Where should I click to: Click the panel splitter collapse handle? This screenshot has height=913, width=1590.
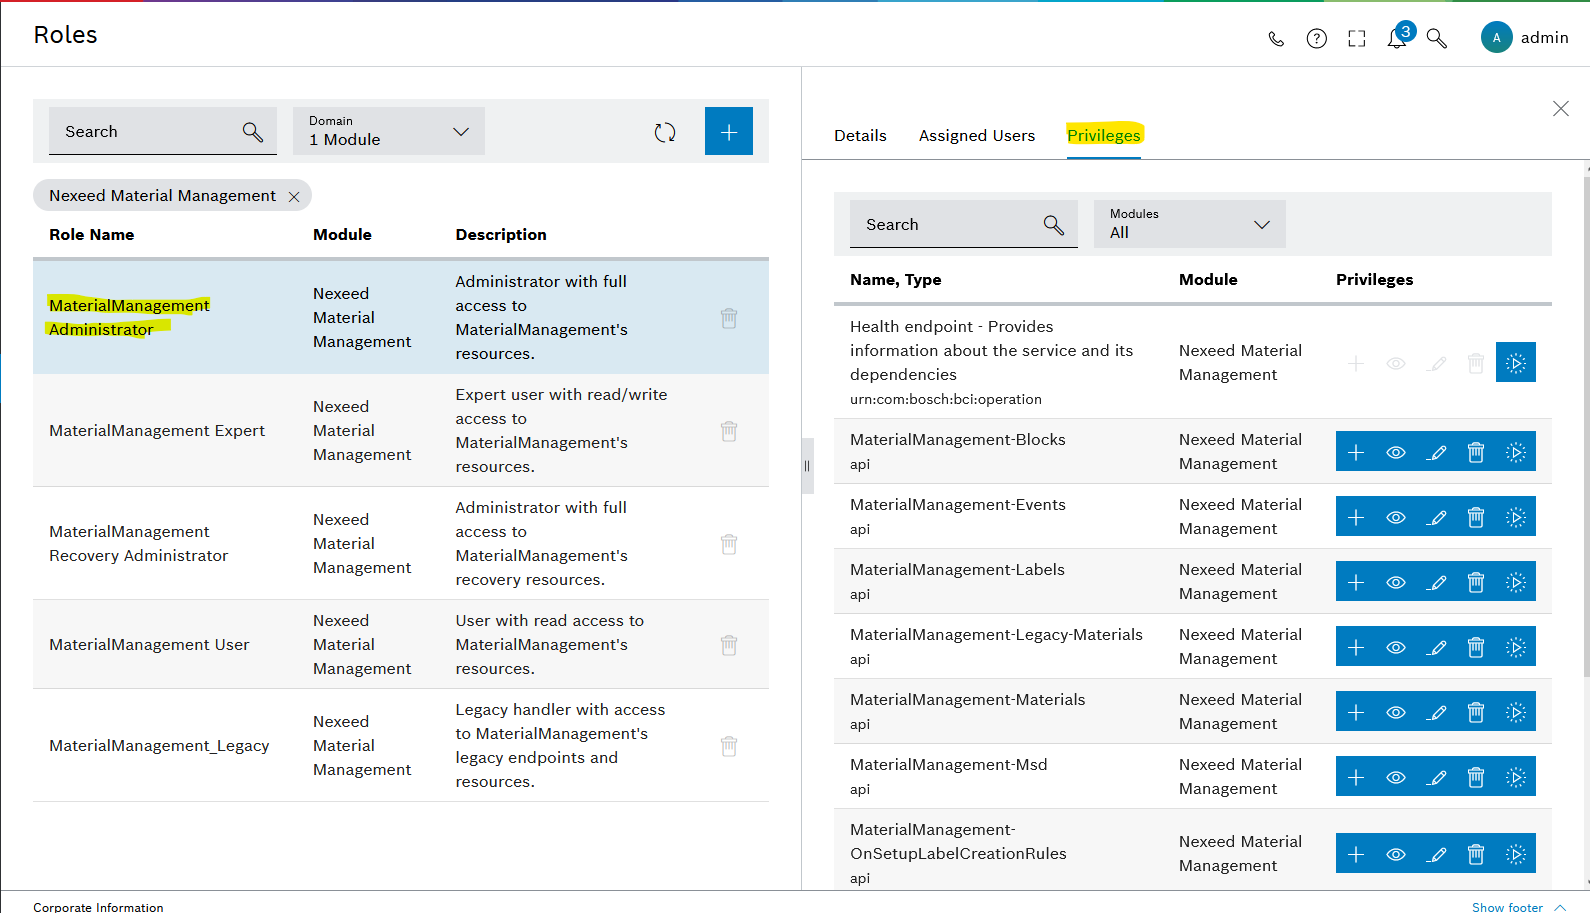coord(807,466)
